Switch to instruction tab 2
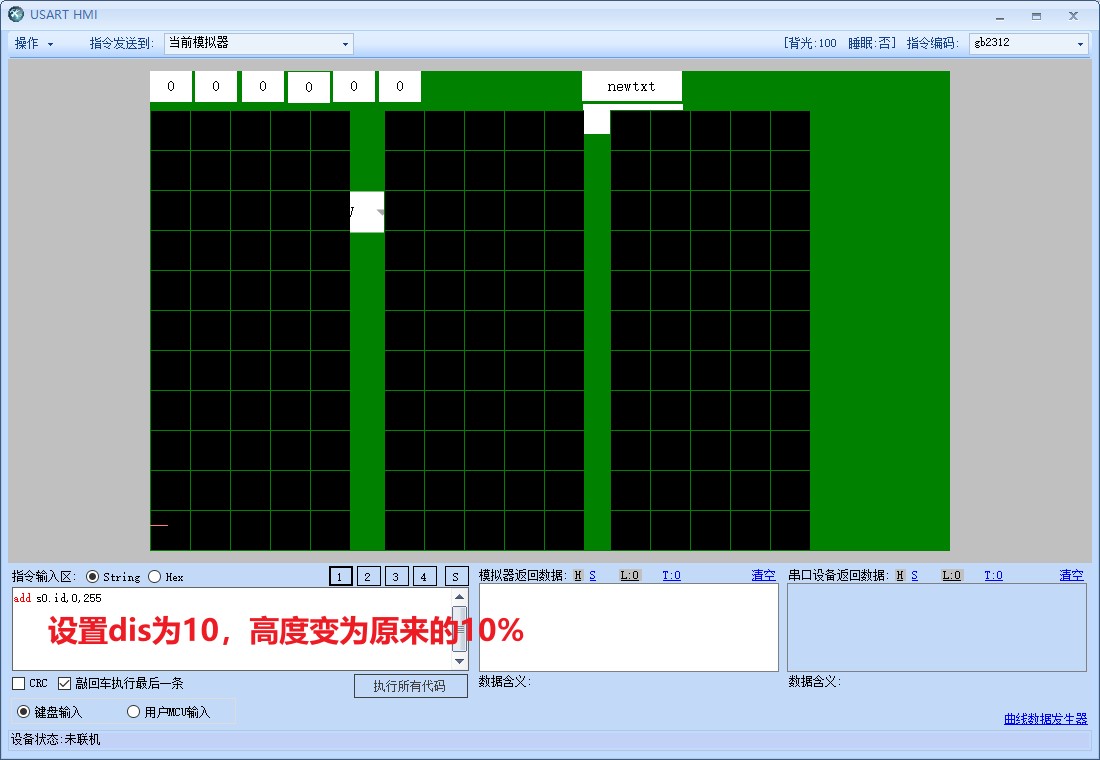The height and width of the screenshot is (760, 1100). click(x=368, y=577)
